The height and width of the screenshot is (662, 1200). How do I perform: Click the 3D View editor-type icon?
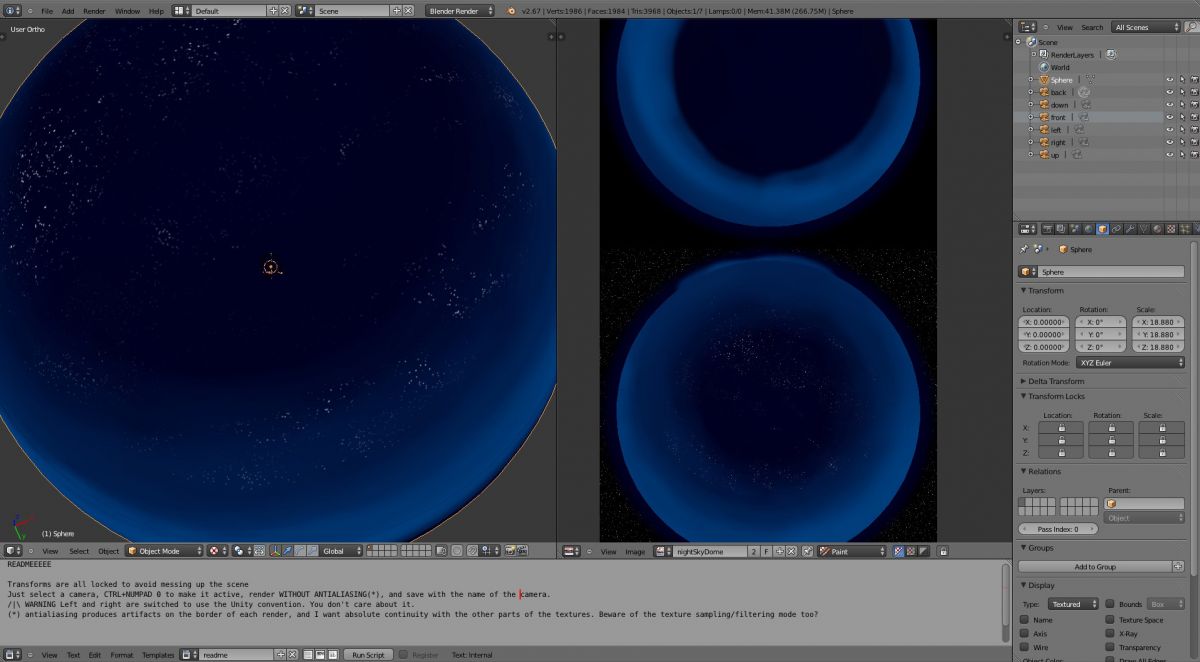pyautogui.click(x=12, y=551)
